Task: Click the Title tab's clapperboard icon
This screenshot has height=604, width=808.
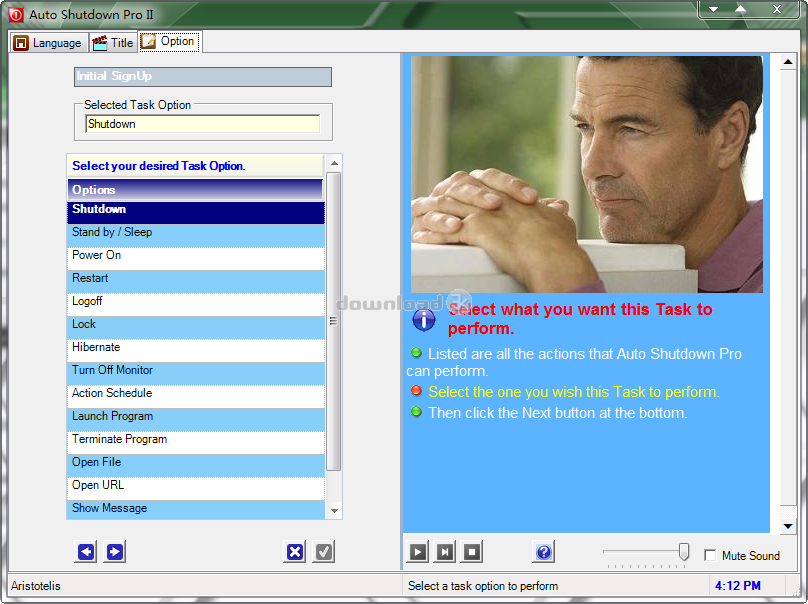Action: [x=99, y=43]
